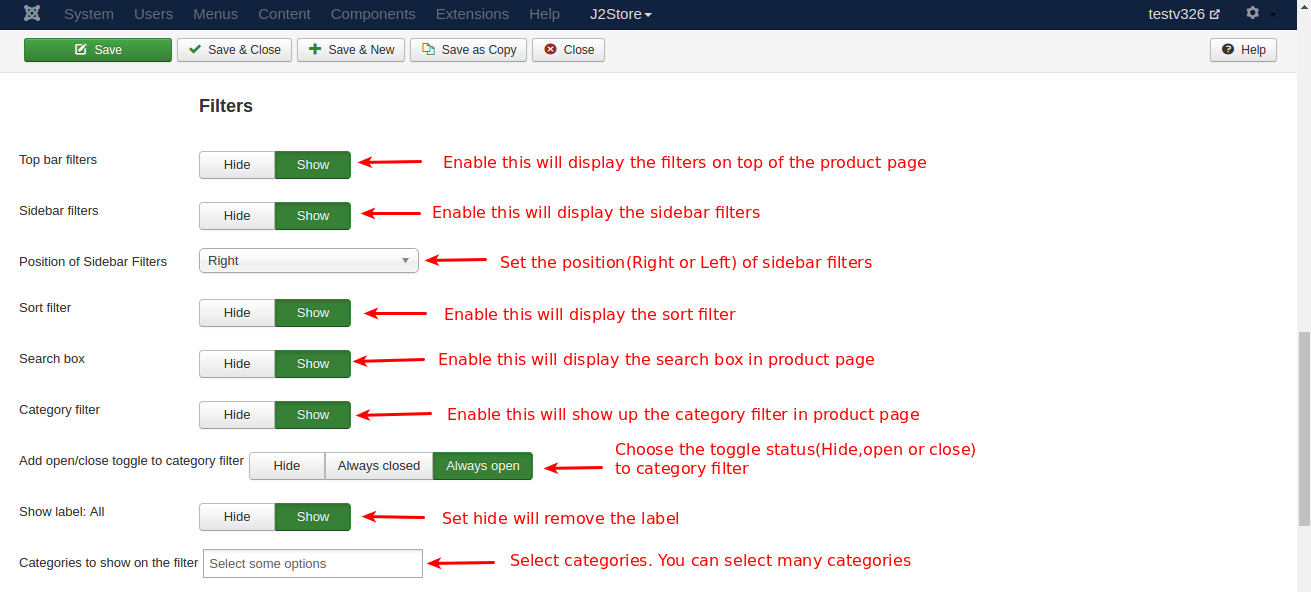Click the Joomla logo icon
The height and width of the screenshot is (592, 1311).
coord(33,14)
